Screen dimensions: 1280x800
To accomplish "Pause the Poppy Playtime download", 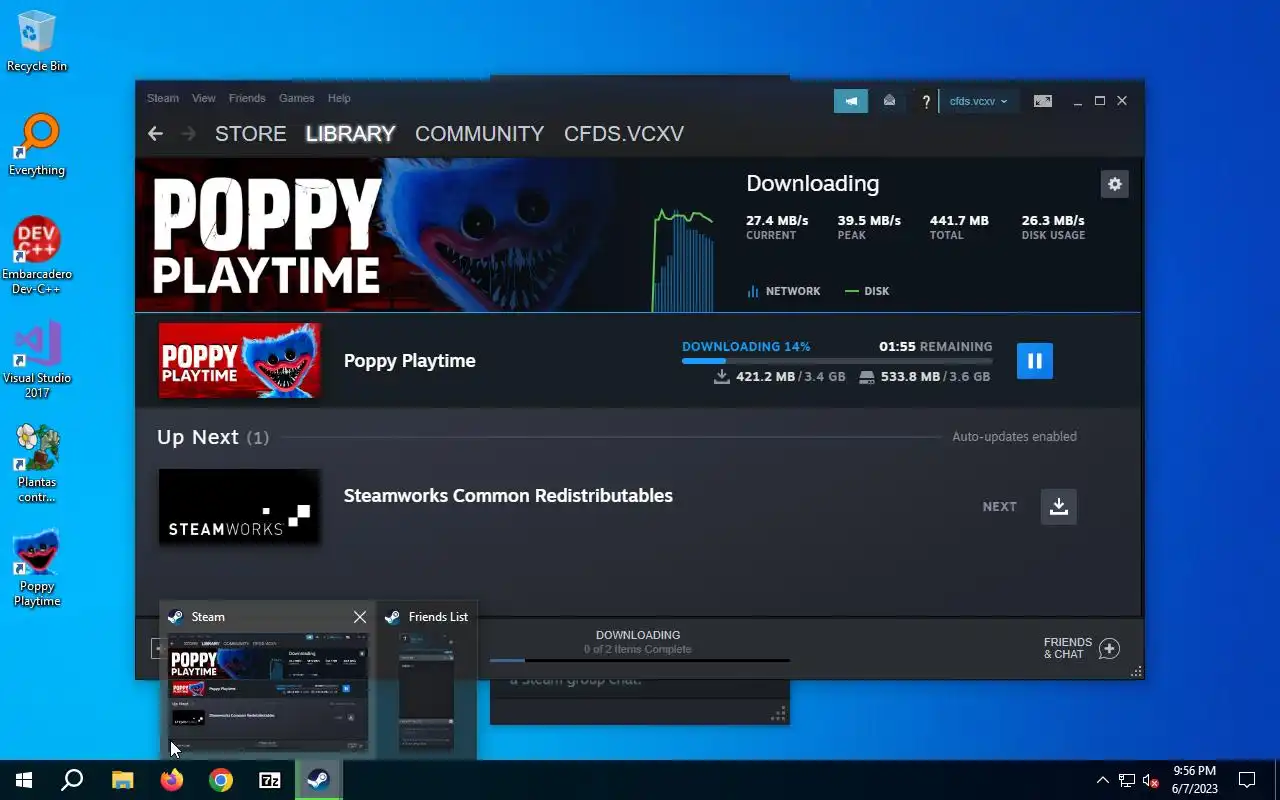I will pyautogui.click(x=1035, y=361).
